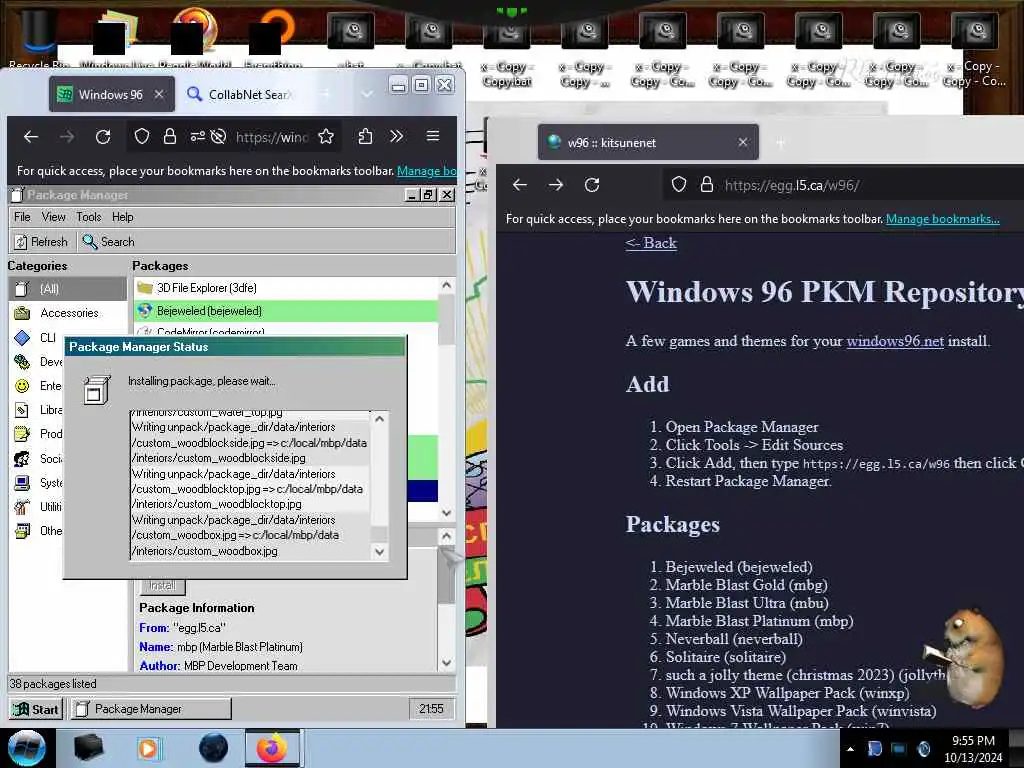Select the Accessories category
1024x768 pixels.
(x=67, y=313)
